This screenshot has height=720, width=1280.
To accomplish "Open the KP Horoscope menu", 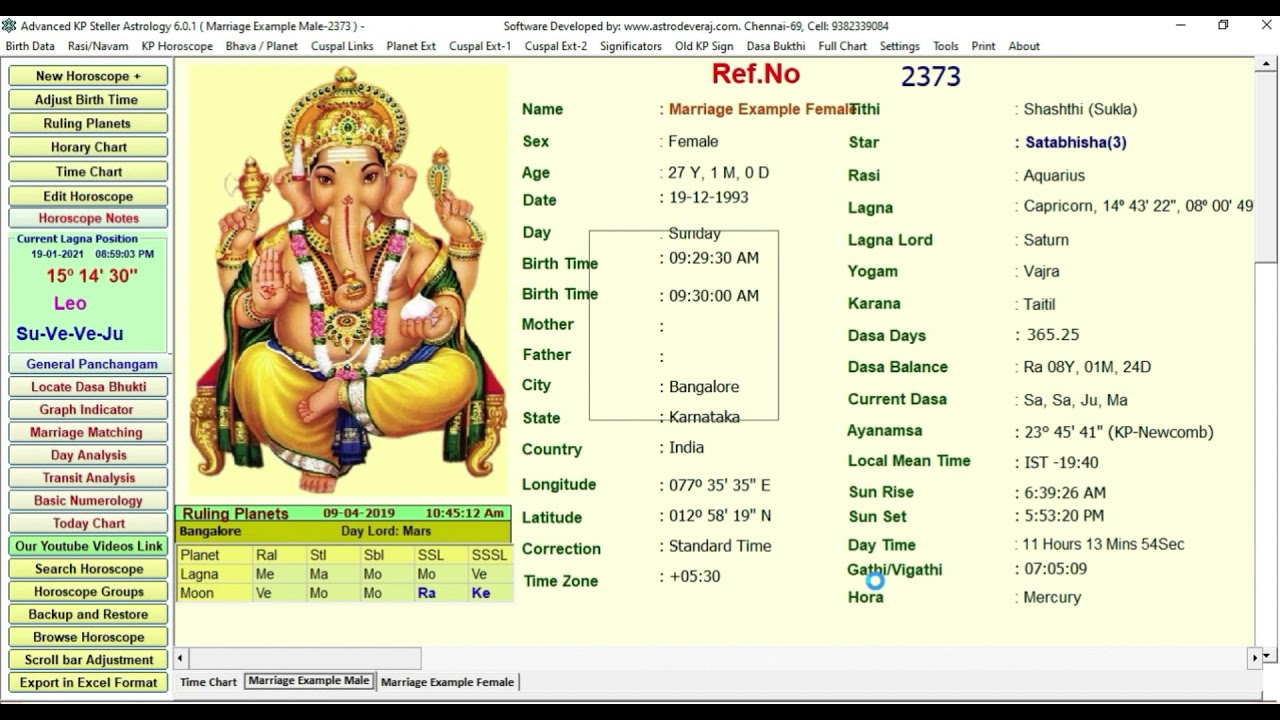I will (x=177, y=46).
